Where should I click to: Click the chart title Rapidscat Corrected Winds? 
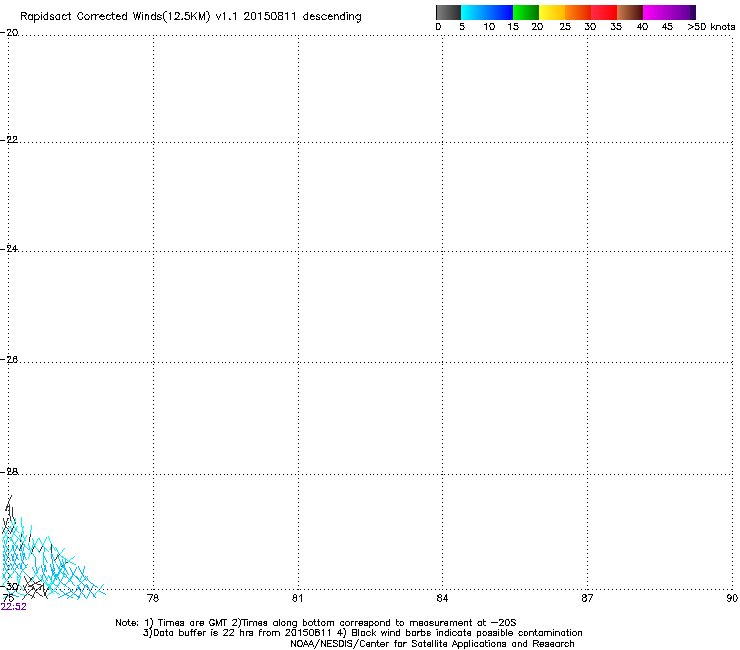point(191,16)
